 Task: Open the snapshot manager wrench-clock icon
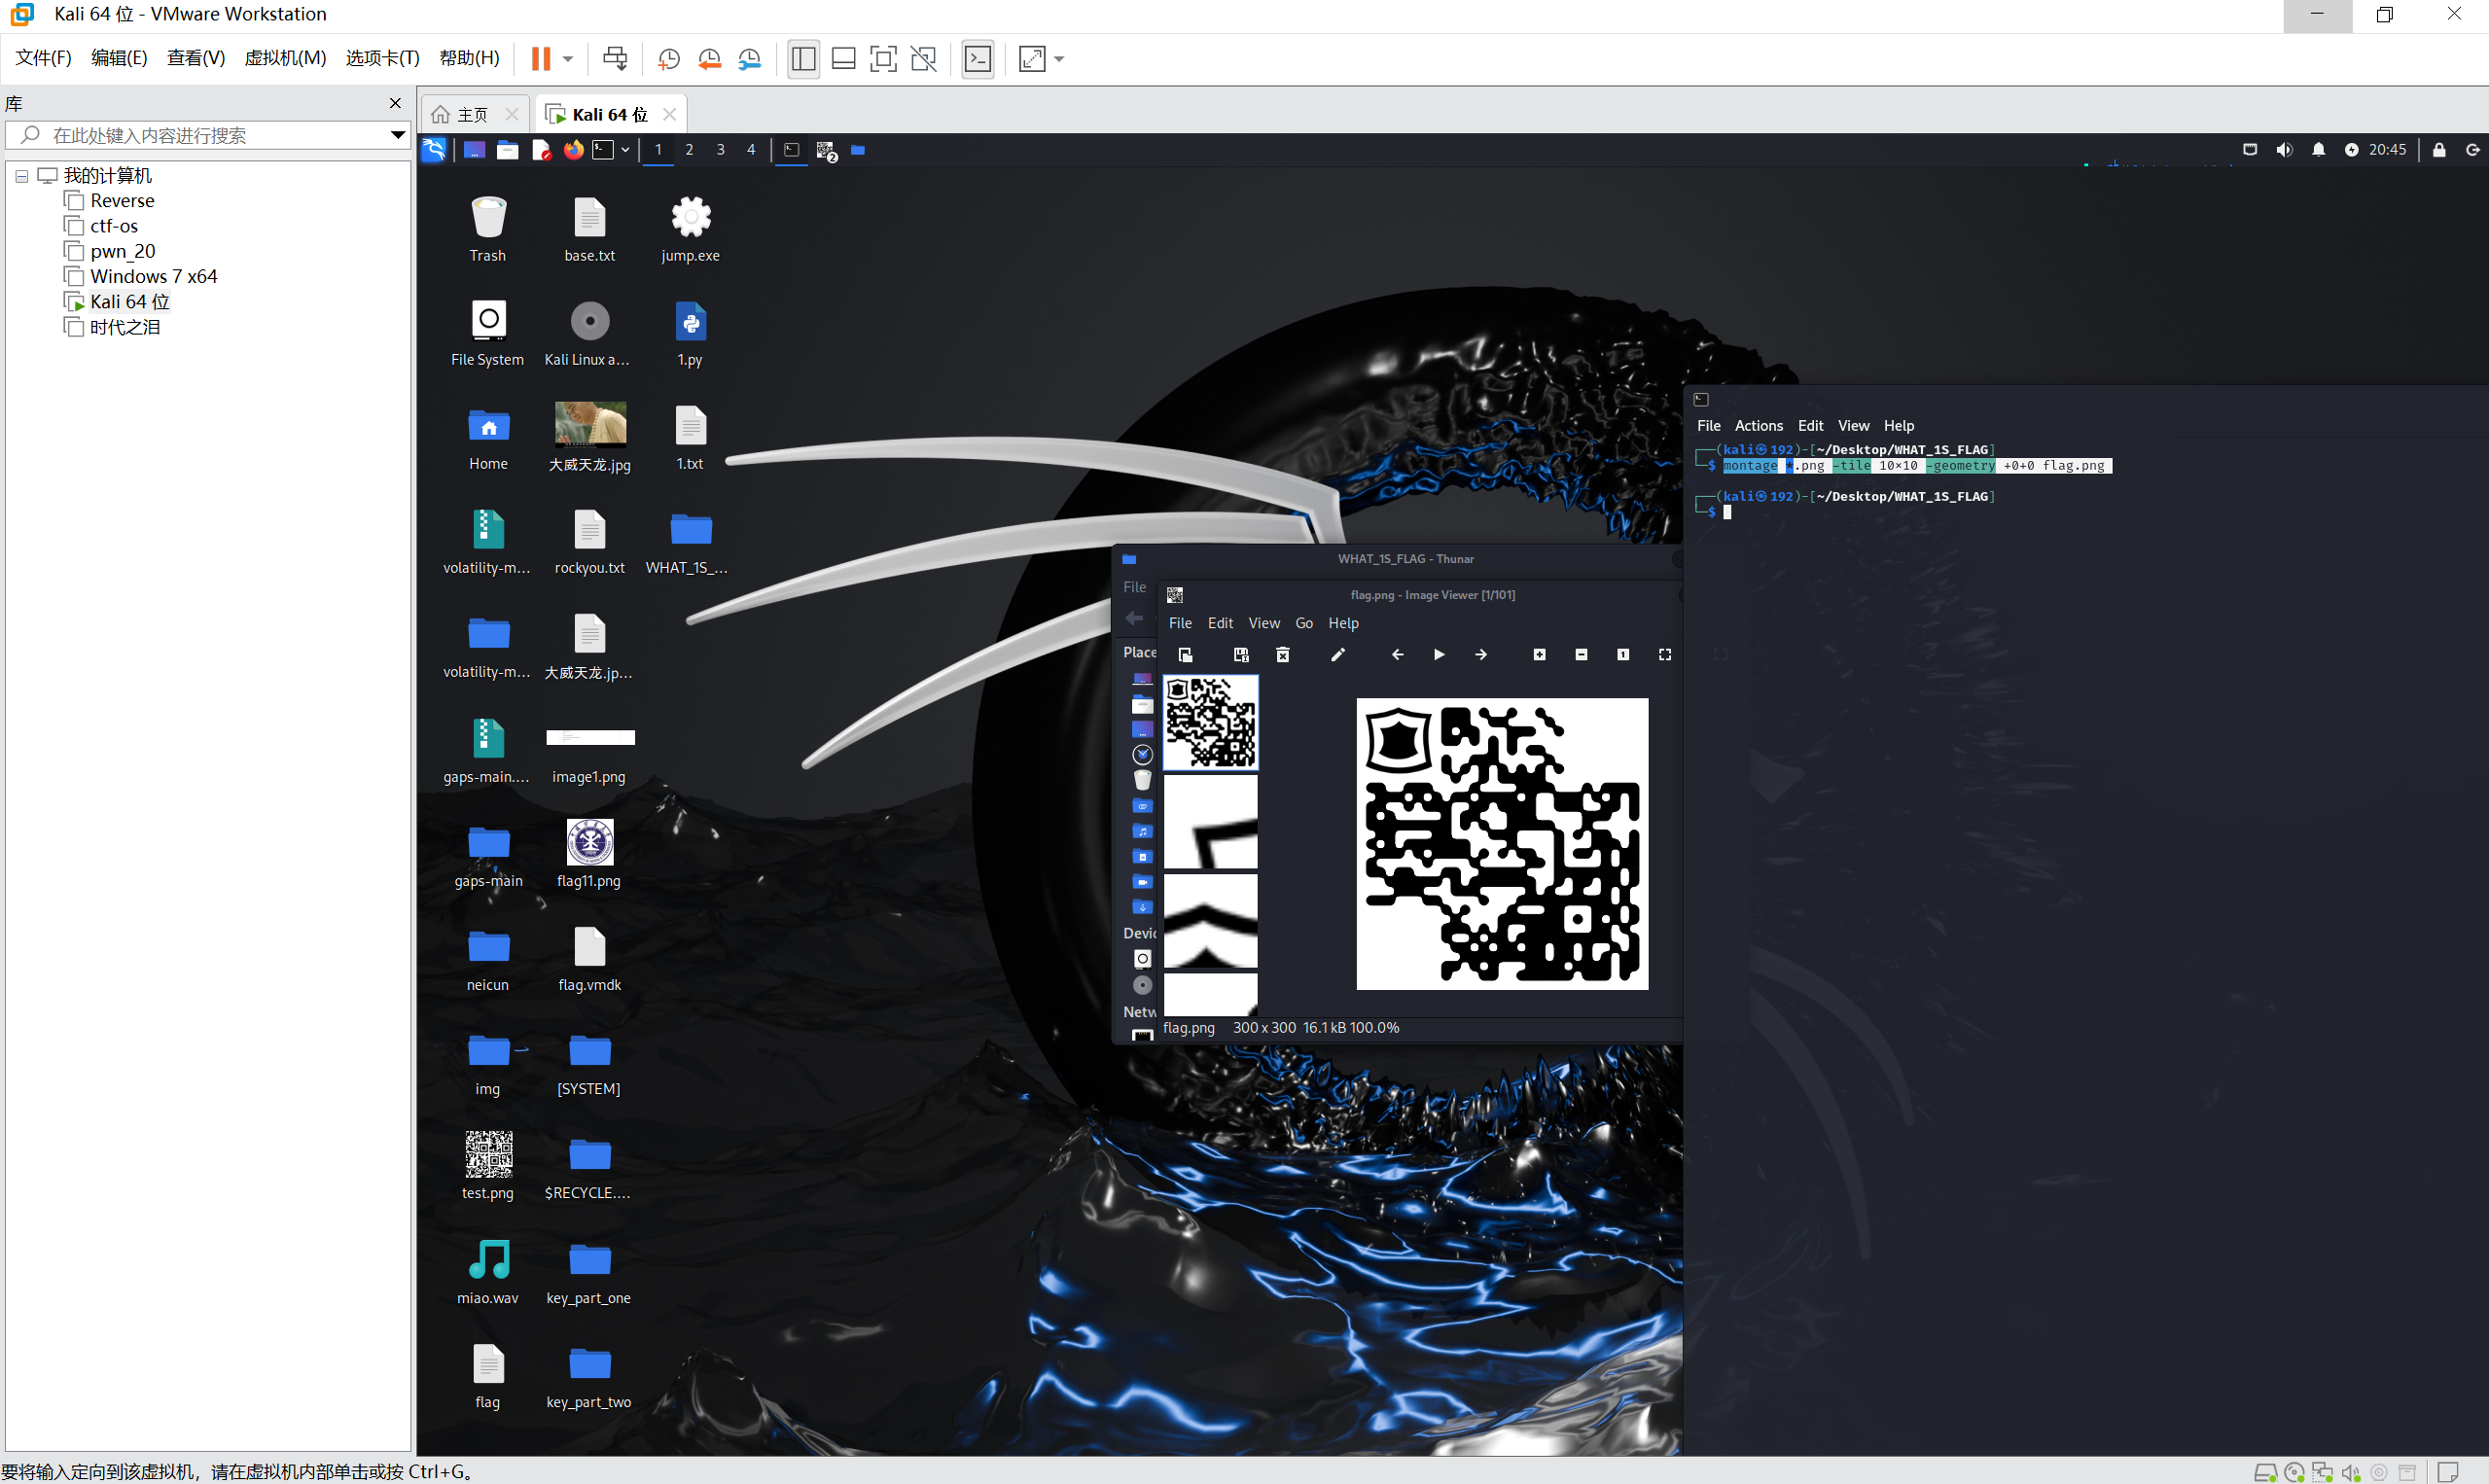[749, 59]
